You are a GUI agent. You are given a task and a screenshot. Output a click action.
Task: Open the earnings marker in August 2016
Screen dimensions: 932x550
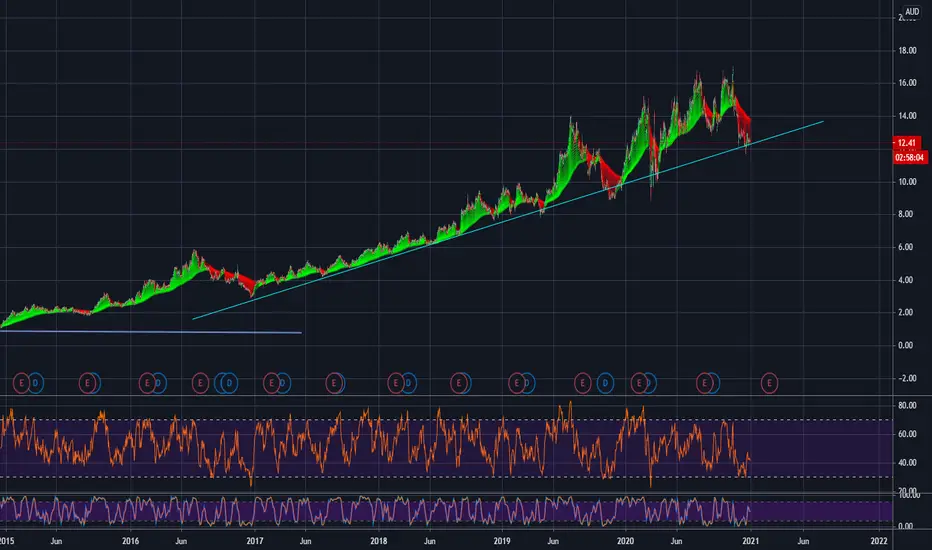(x=200, y=384)
